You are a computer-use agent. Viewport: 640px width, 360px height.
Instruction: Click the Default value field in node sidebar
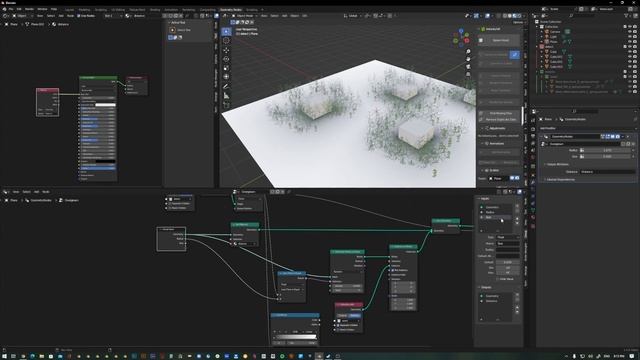pyautogui.click(x=508, y=262)
